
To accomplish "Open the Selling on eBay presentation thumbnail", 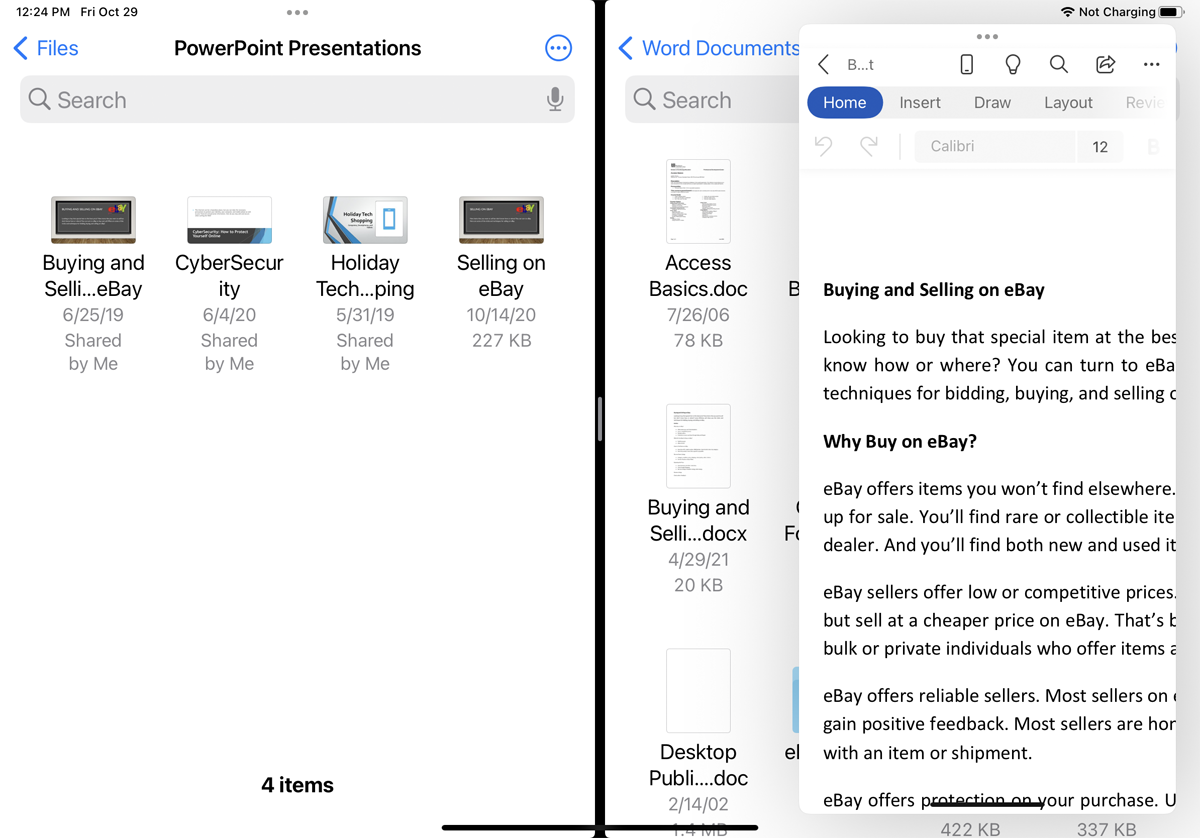I will click(x=501, y=219).
